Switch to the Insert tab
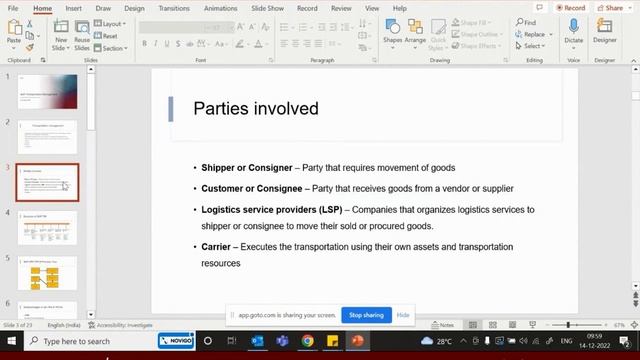Image resolution: width=640 pixels, height=360 pixels. point(73,8)
